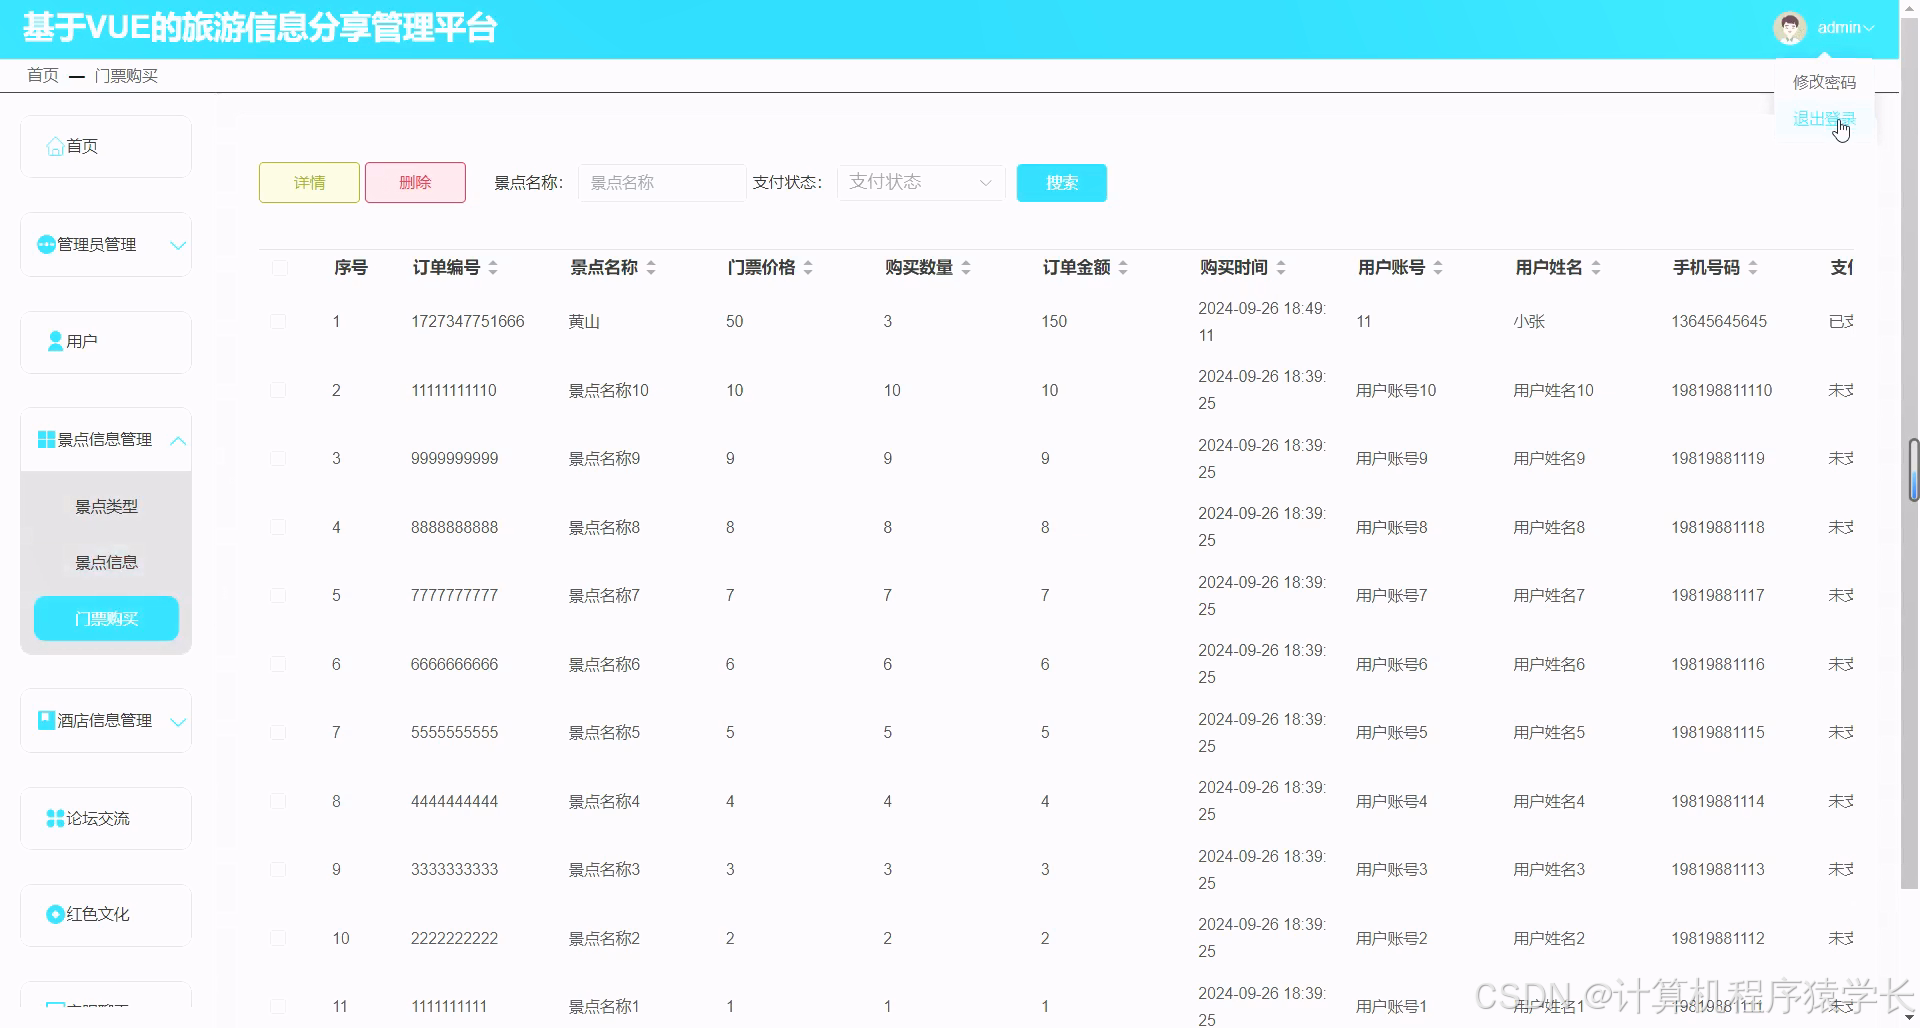The height and width of the screenshot is (1028, 1920).
Task: Select the checkbox for 景点名称5 row
Action: 278,732
